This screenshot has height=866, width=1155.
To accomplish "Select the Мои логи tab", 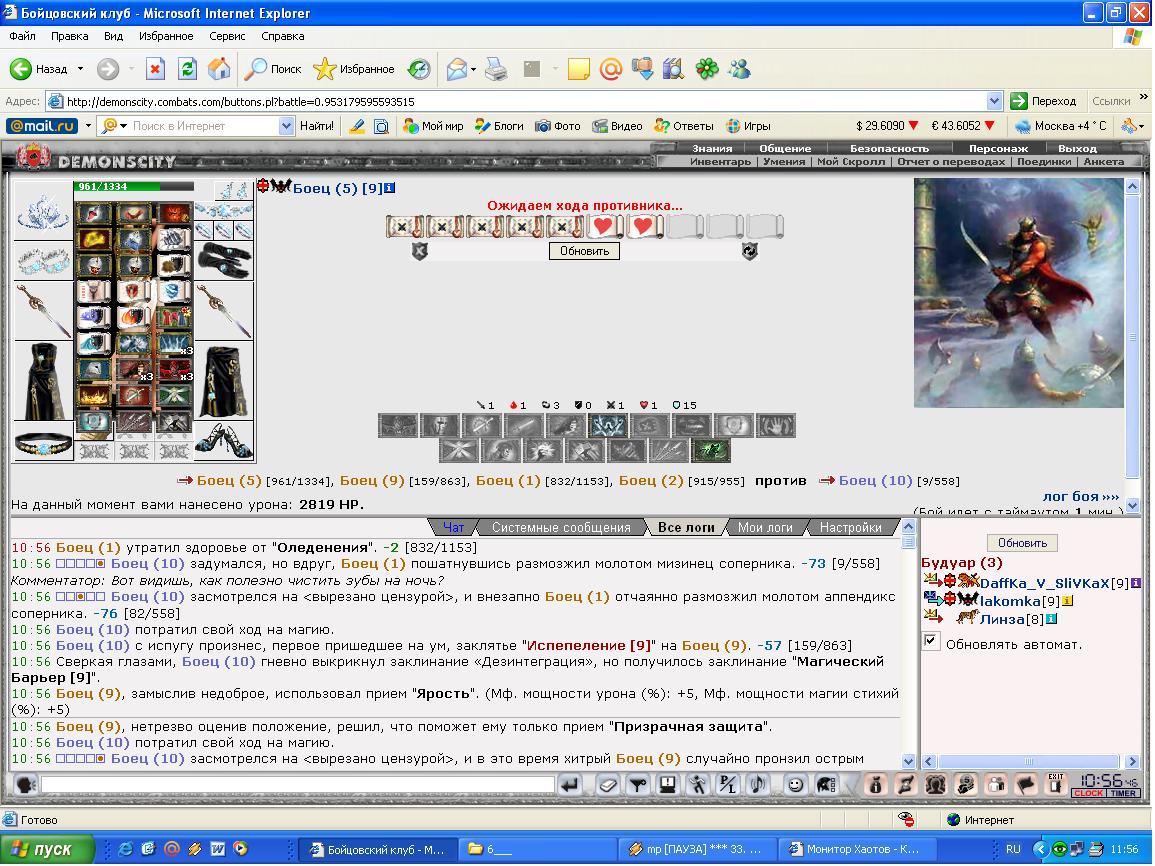I will [765, 527].
